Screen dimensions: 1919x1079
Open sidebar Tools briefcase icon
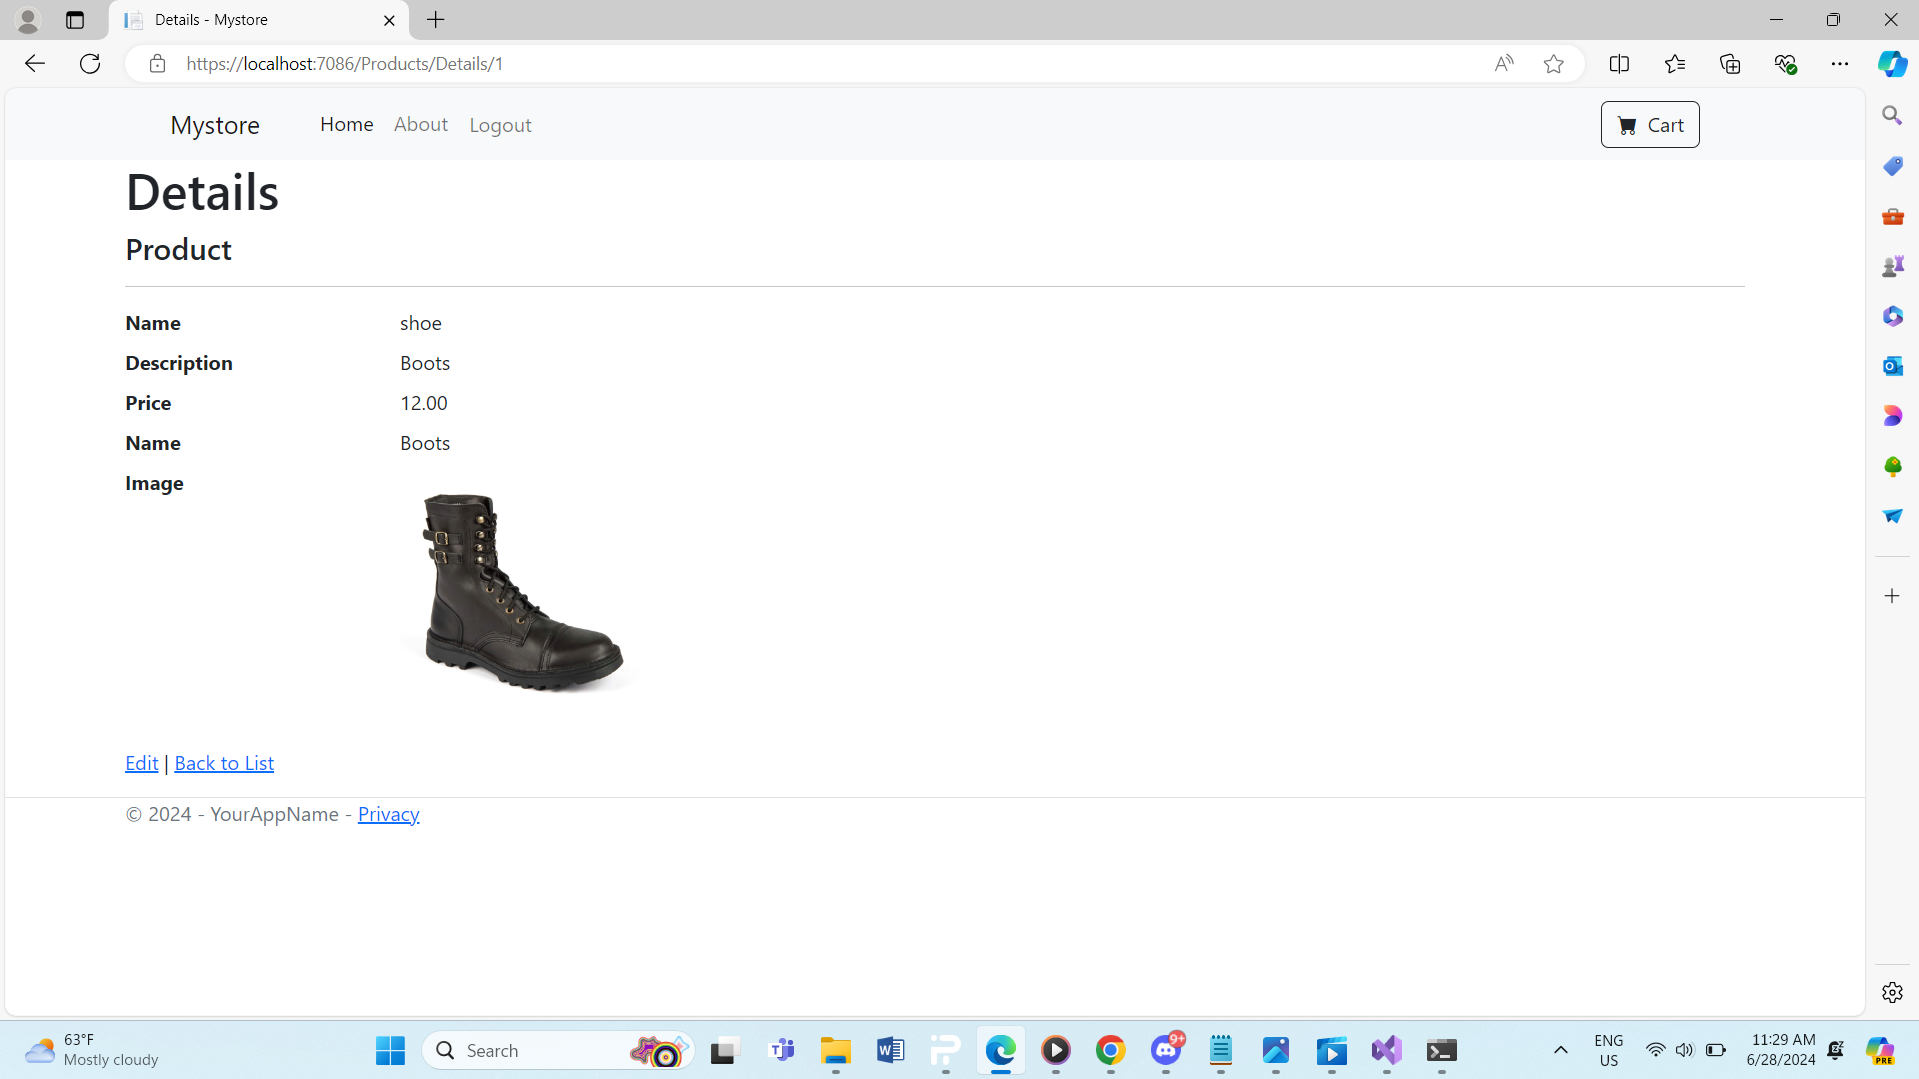click(x=1892, y=216)
